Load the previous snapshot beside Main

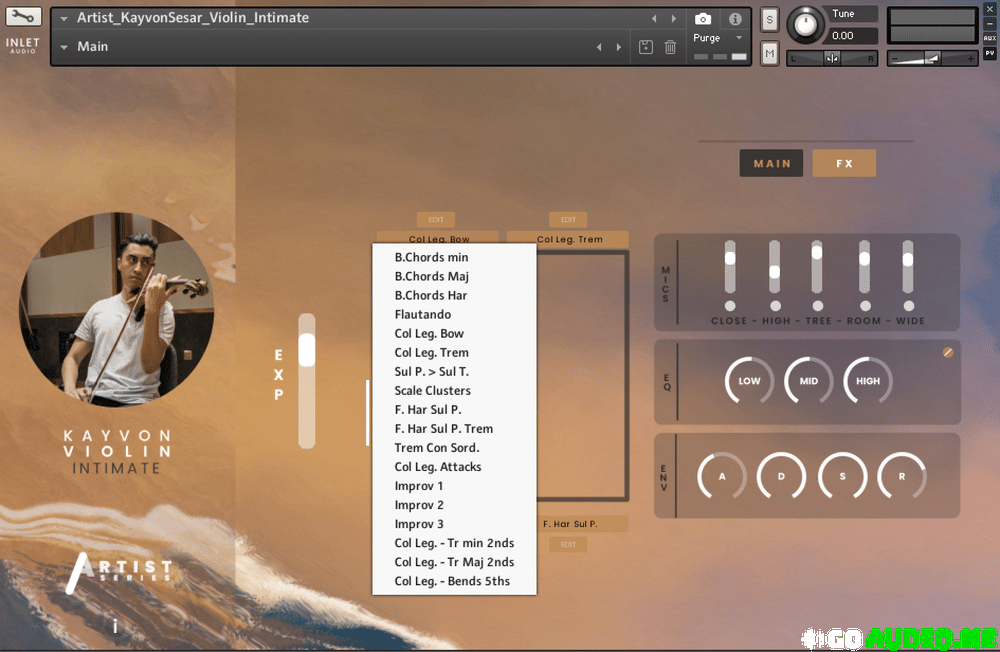pos(599,47)
